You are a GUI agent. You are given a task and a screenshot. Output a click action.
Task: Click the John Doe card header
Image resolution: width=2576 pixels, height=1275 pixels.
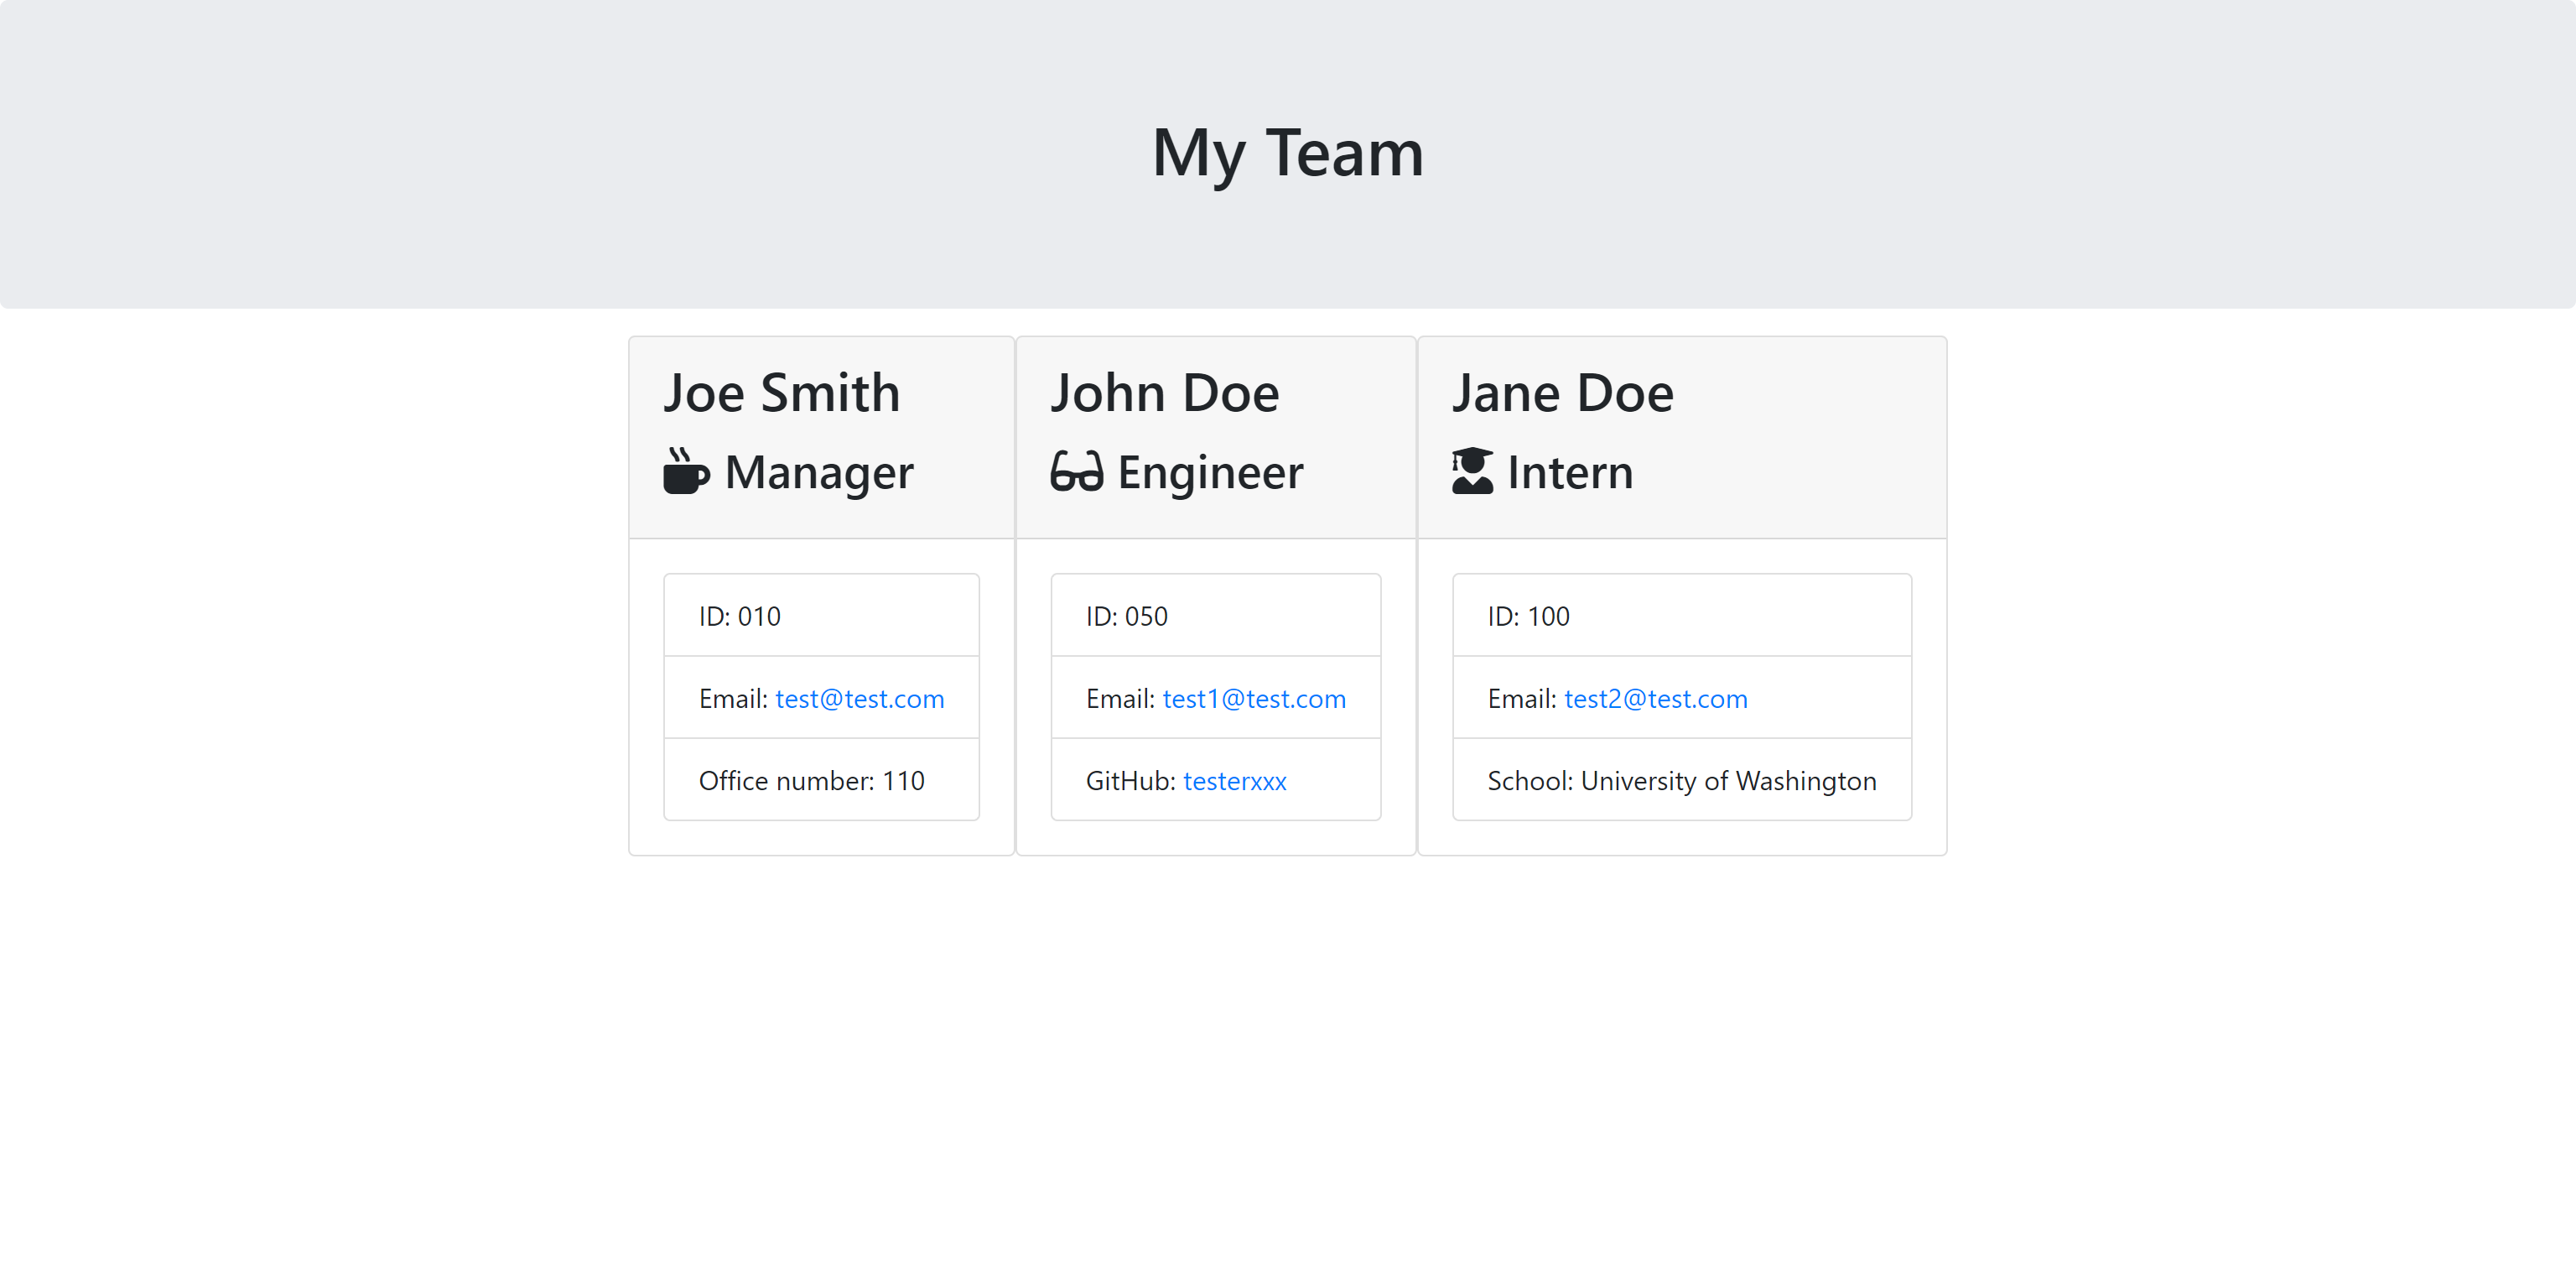pos(1165,392)
